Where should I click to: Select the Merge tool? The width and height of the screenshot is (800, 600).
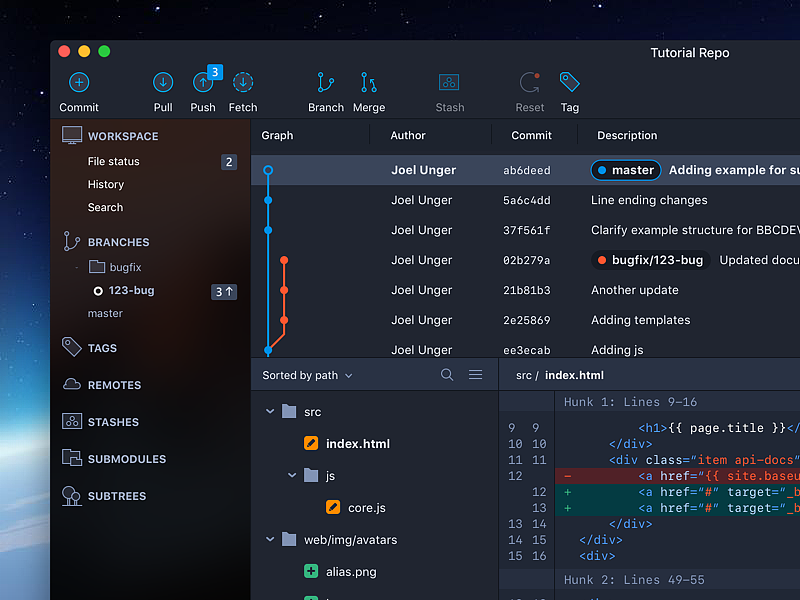(x=369, y=84)
